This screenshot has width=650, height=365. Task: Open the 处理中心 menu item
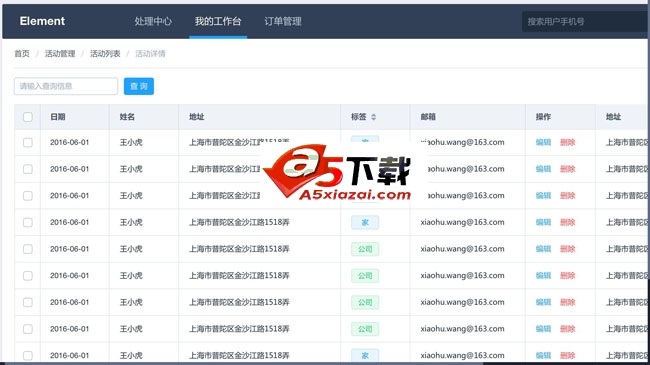point(153,21)
